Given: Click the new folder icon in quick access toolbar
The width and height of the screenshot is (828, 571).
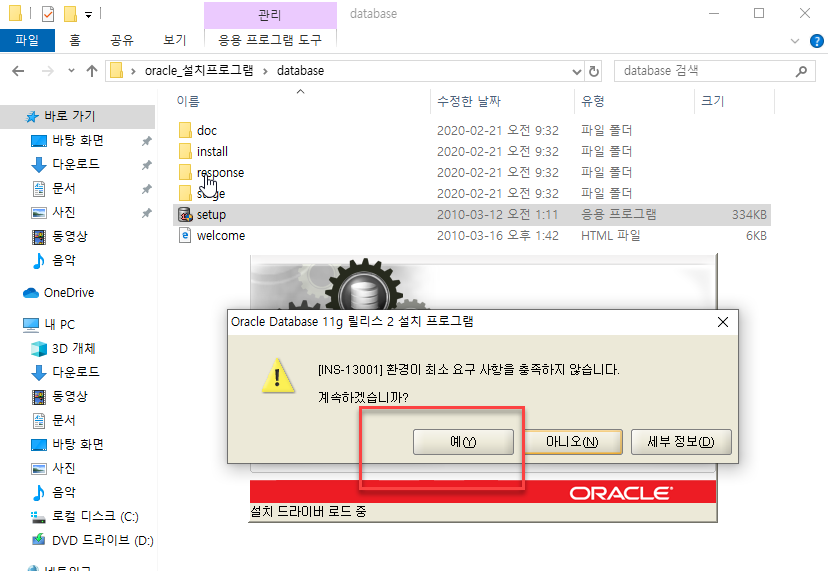Looking at the screenshot, I should tap(70, 14).
